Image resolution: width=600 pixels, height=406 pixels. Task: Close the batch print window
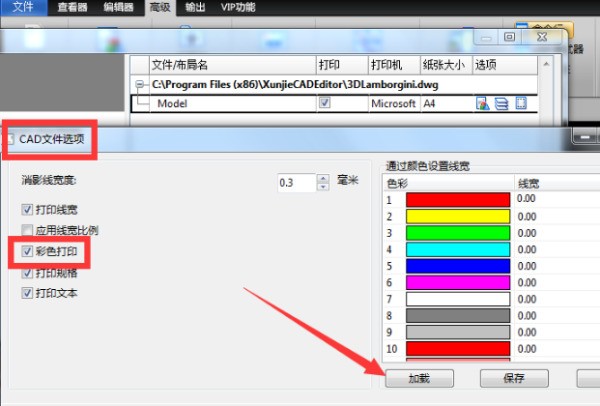(x=542, y=37)
